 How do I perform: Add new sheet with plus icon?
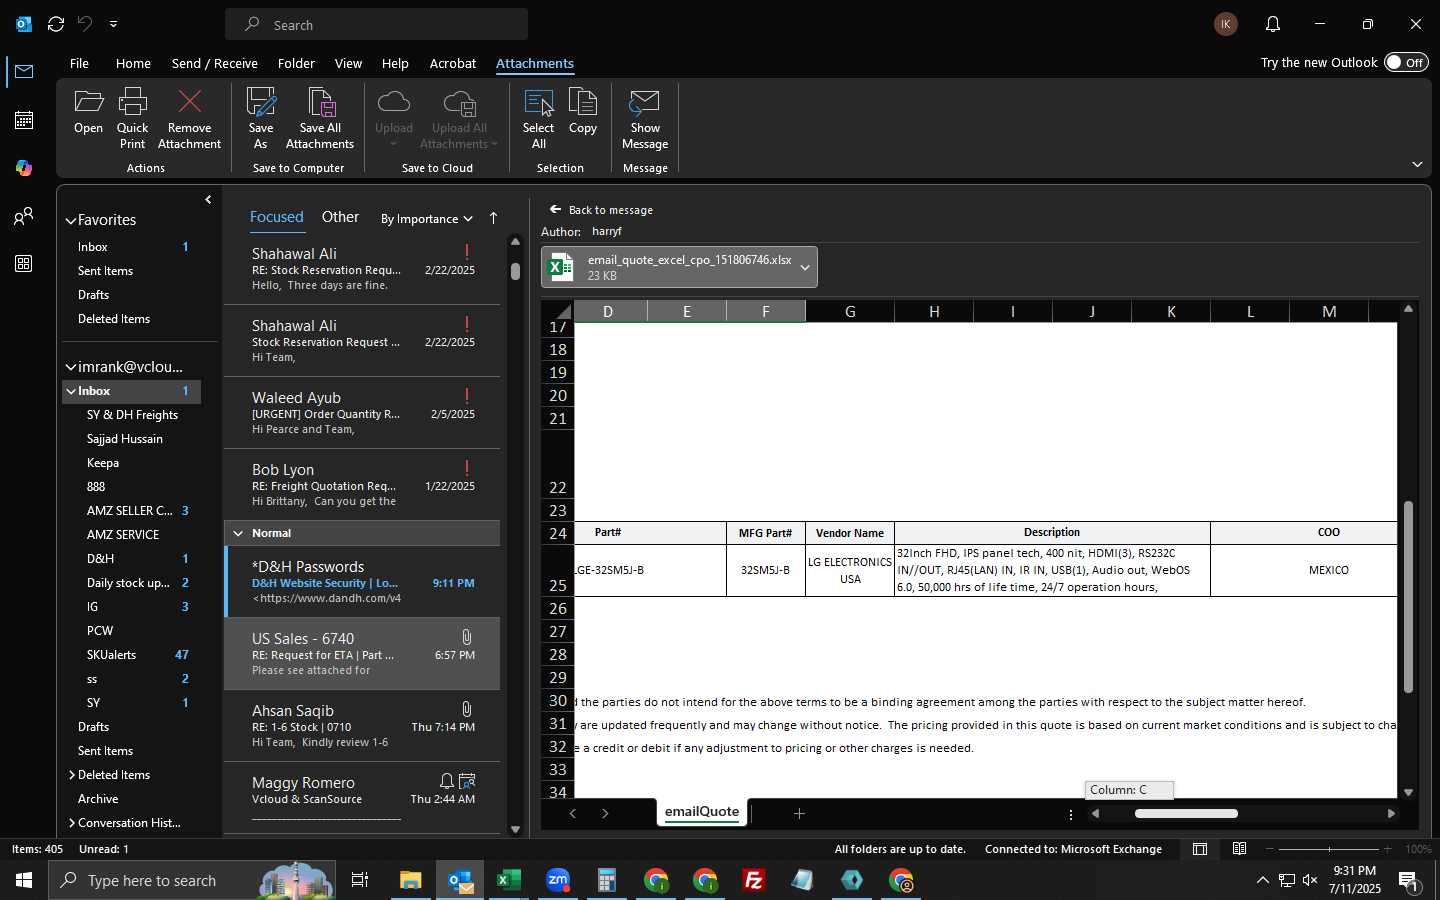pyautogui.click(x=799, y=814)
